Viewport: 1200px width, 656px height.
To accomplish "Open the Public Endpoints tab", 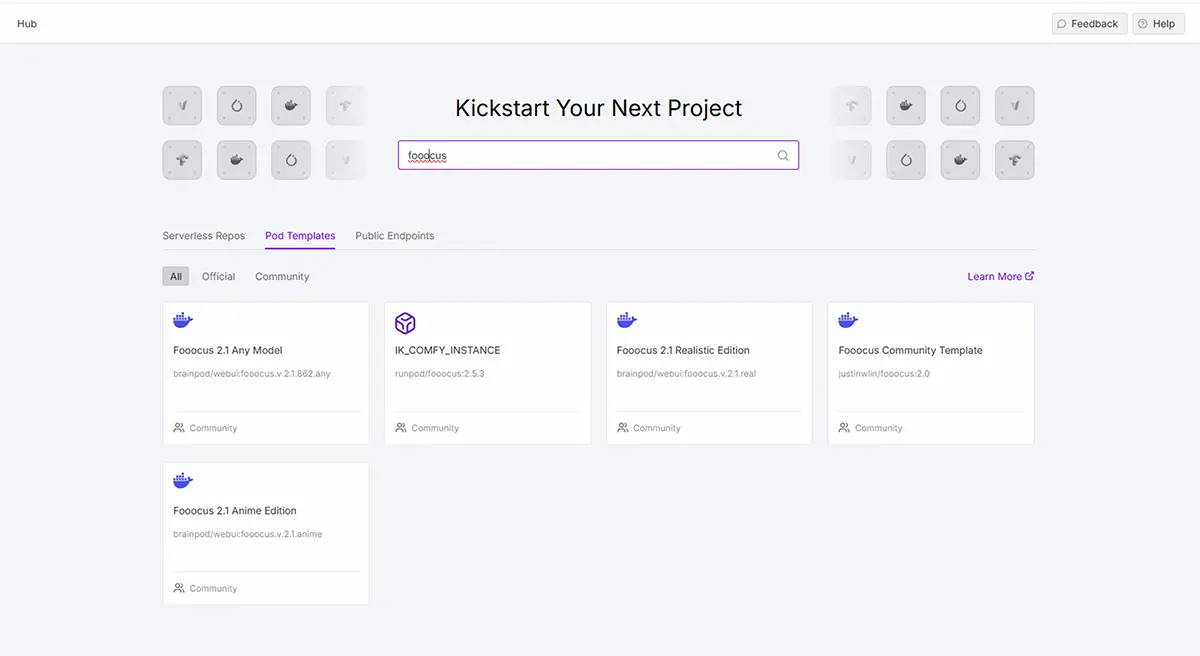I will (395, 236).
